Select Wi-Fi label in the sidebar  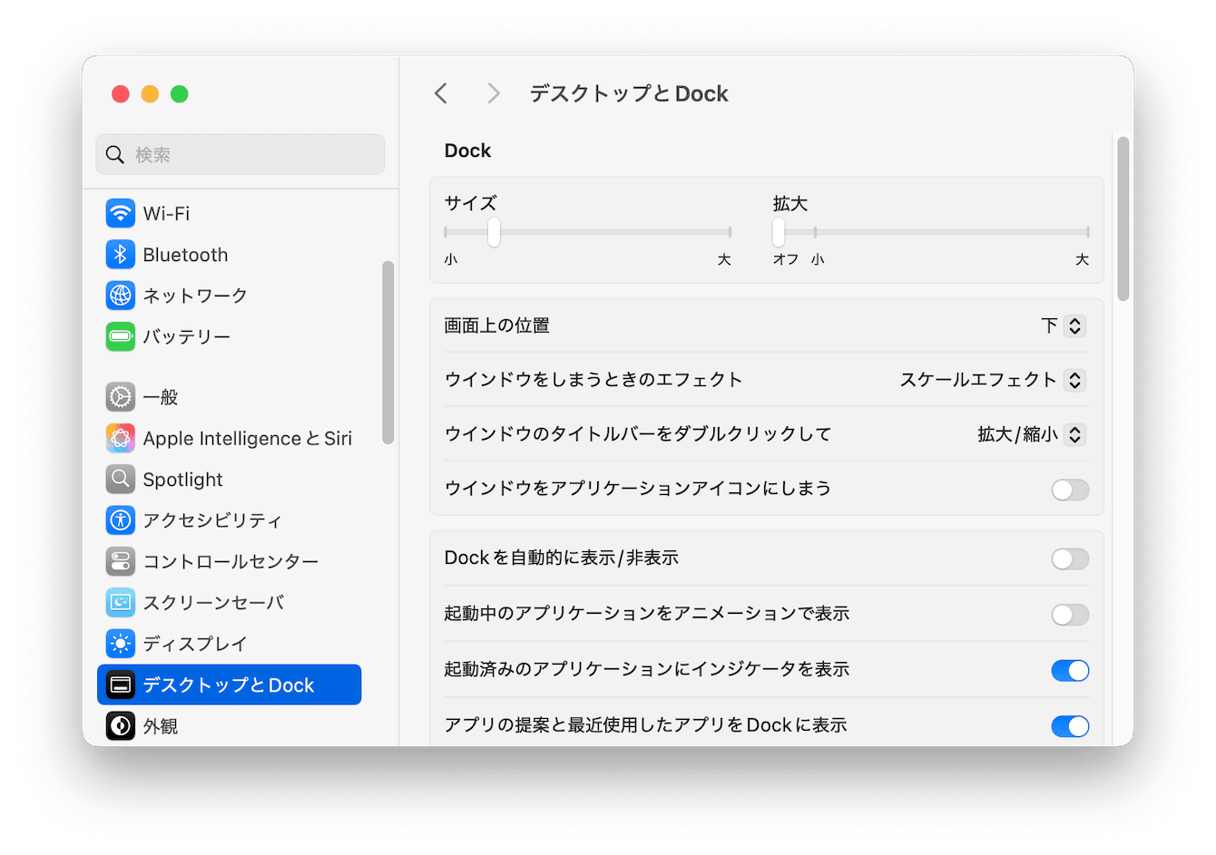pyautogui.click(x=166, y=213)
